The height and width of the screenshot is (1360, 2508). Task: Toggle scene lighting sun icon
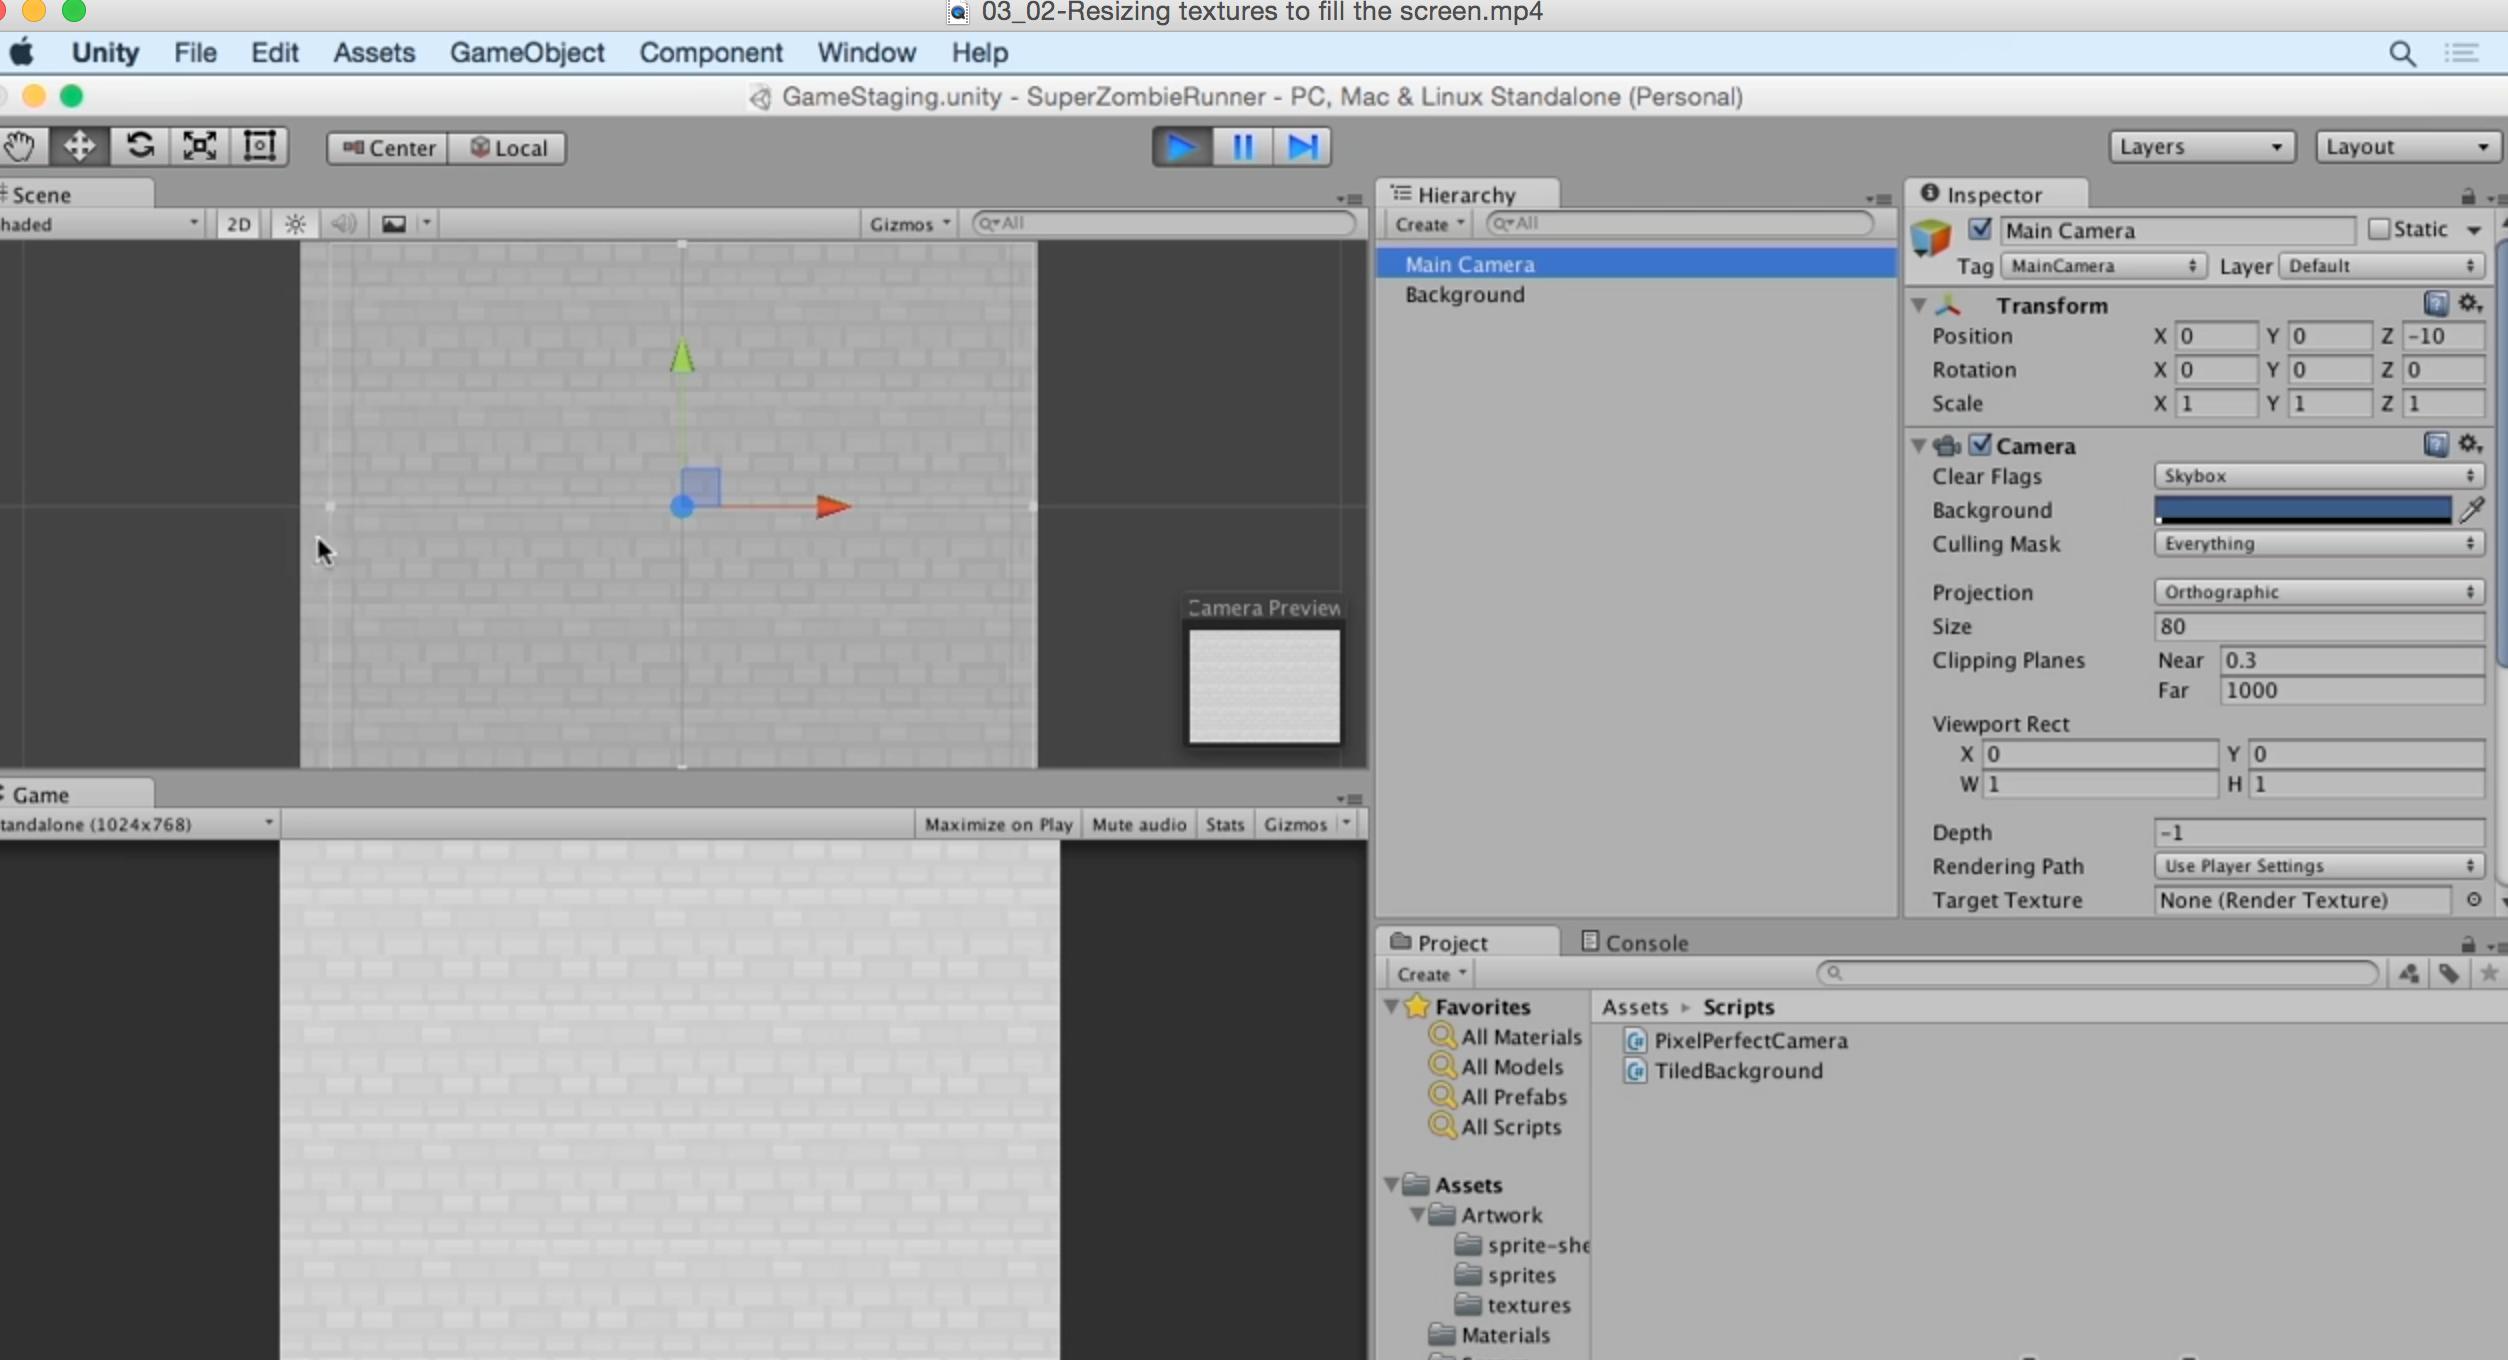295,224
